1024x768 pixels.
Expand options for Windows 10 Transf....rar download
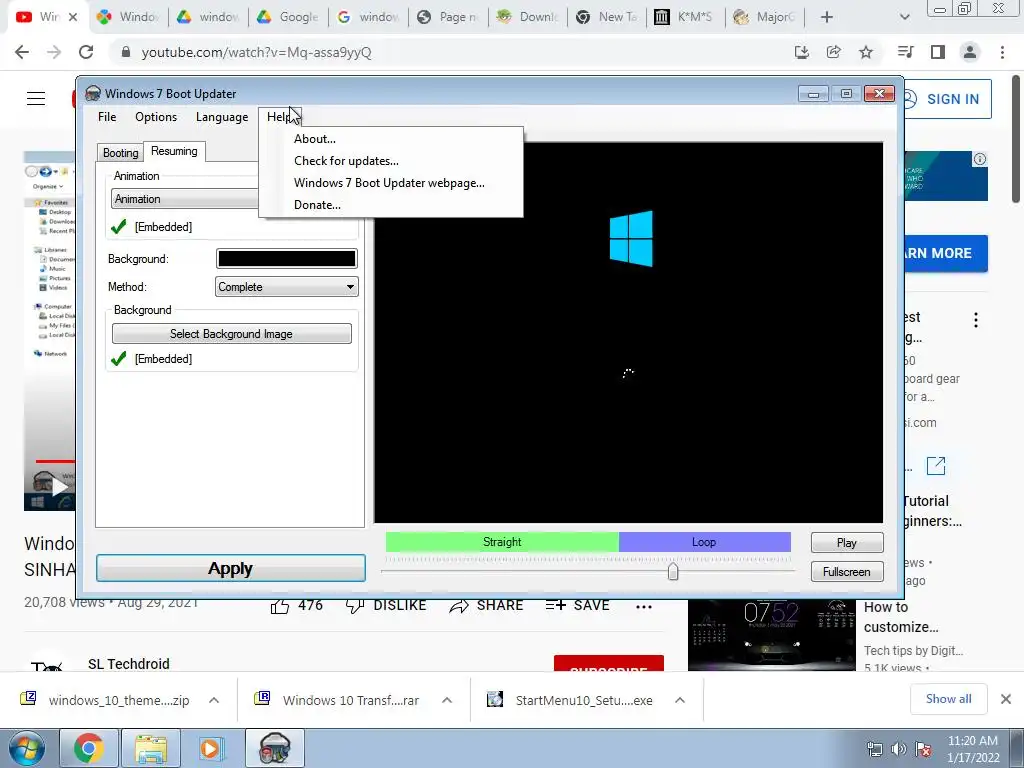(x=447, y=700)
